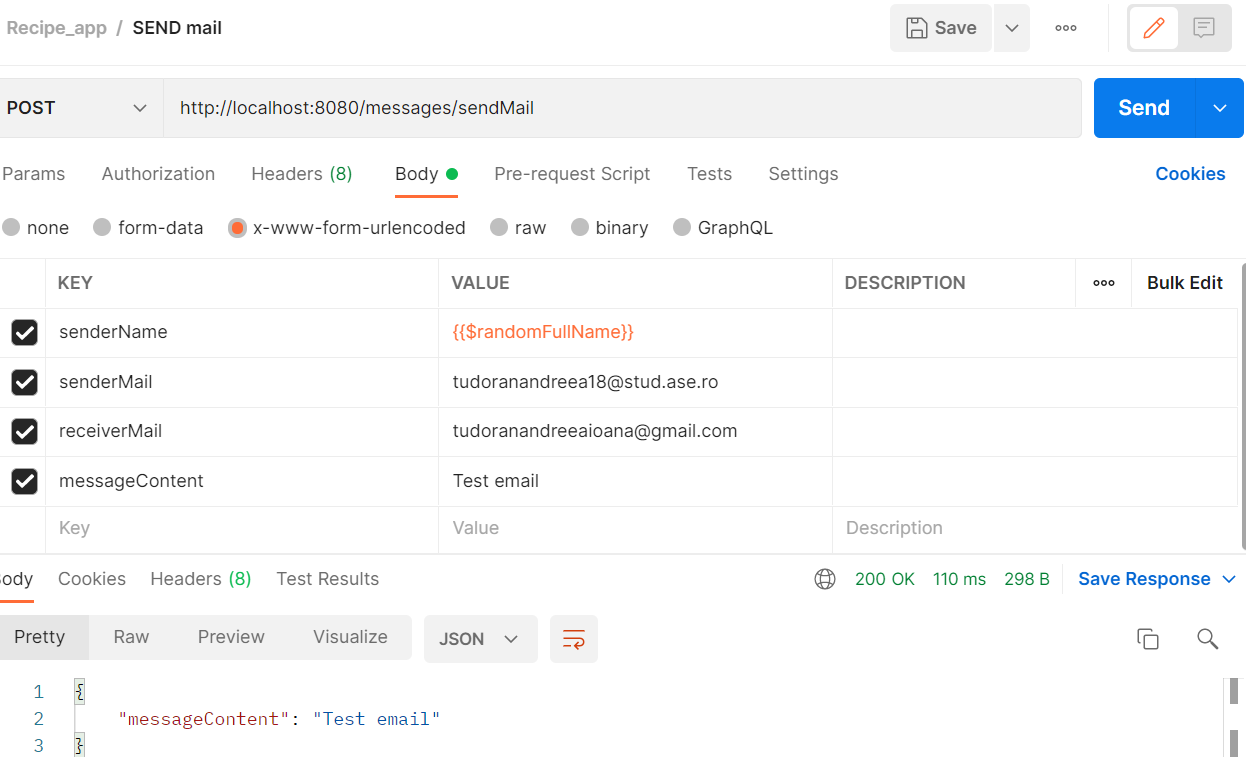The width and height of the screenshot is (1246, 757).
Task: Select the raw body type
Action: (x=499, y=228)
